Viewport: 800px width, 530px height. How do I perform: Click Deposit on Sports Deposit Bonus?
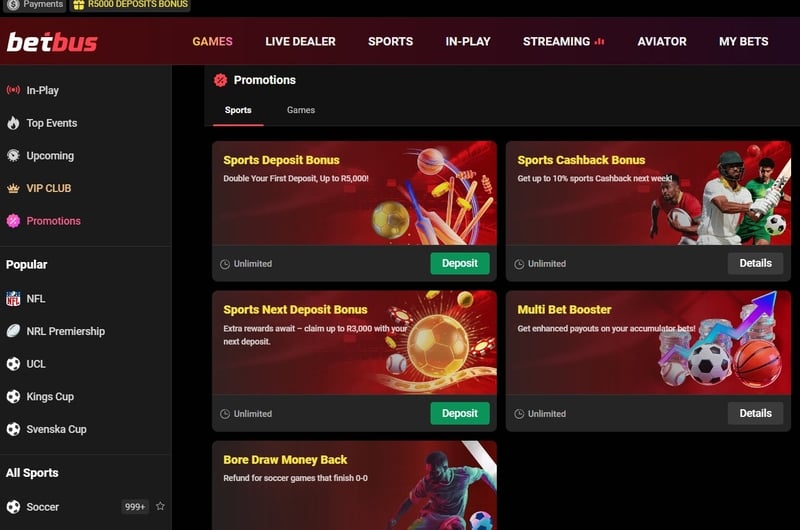tap(460, 263)
